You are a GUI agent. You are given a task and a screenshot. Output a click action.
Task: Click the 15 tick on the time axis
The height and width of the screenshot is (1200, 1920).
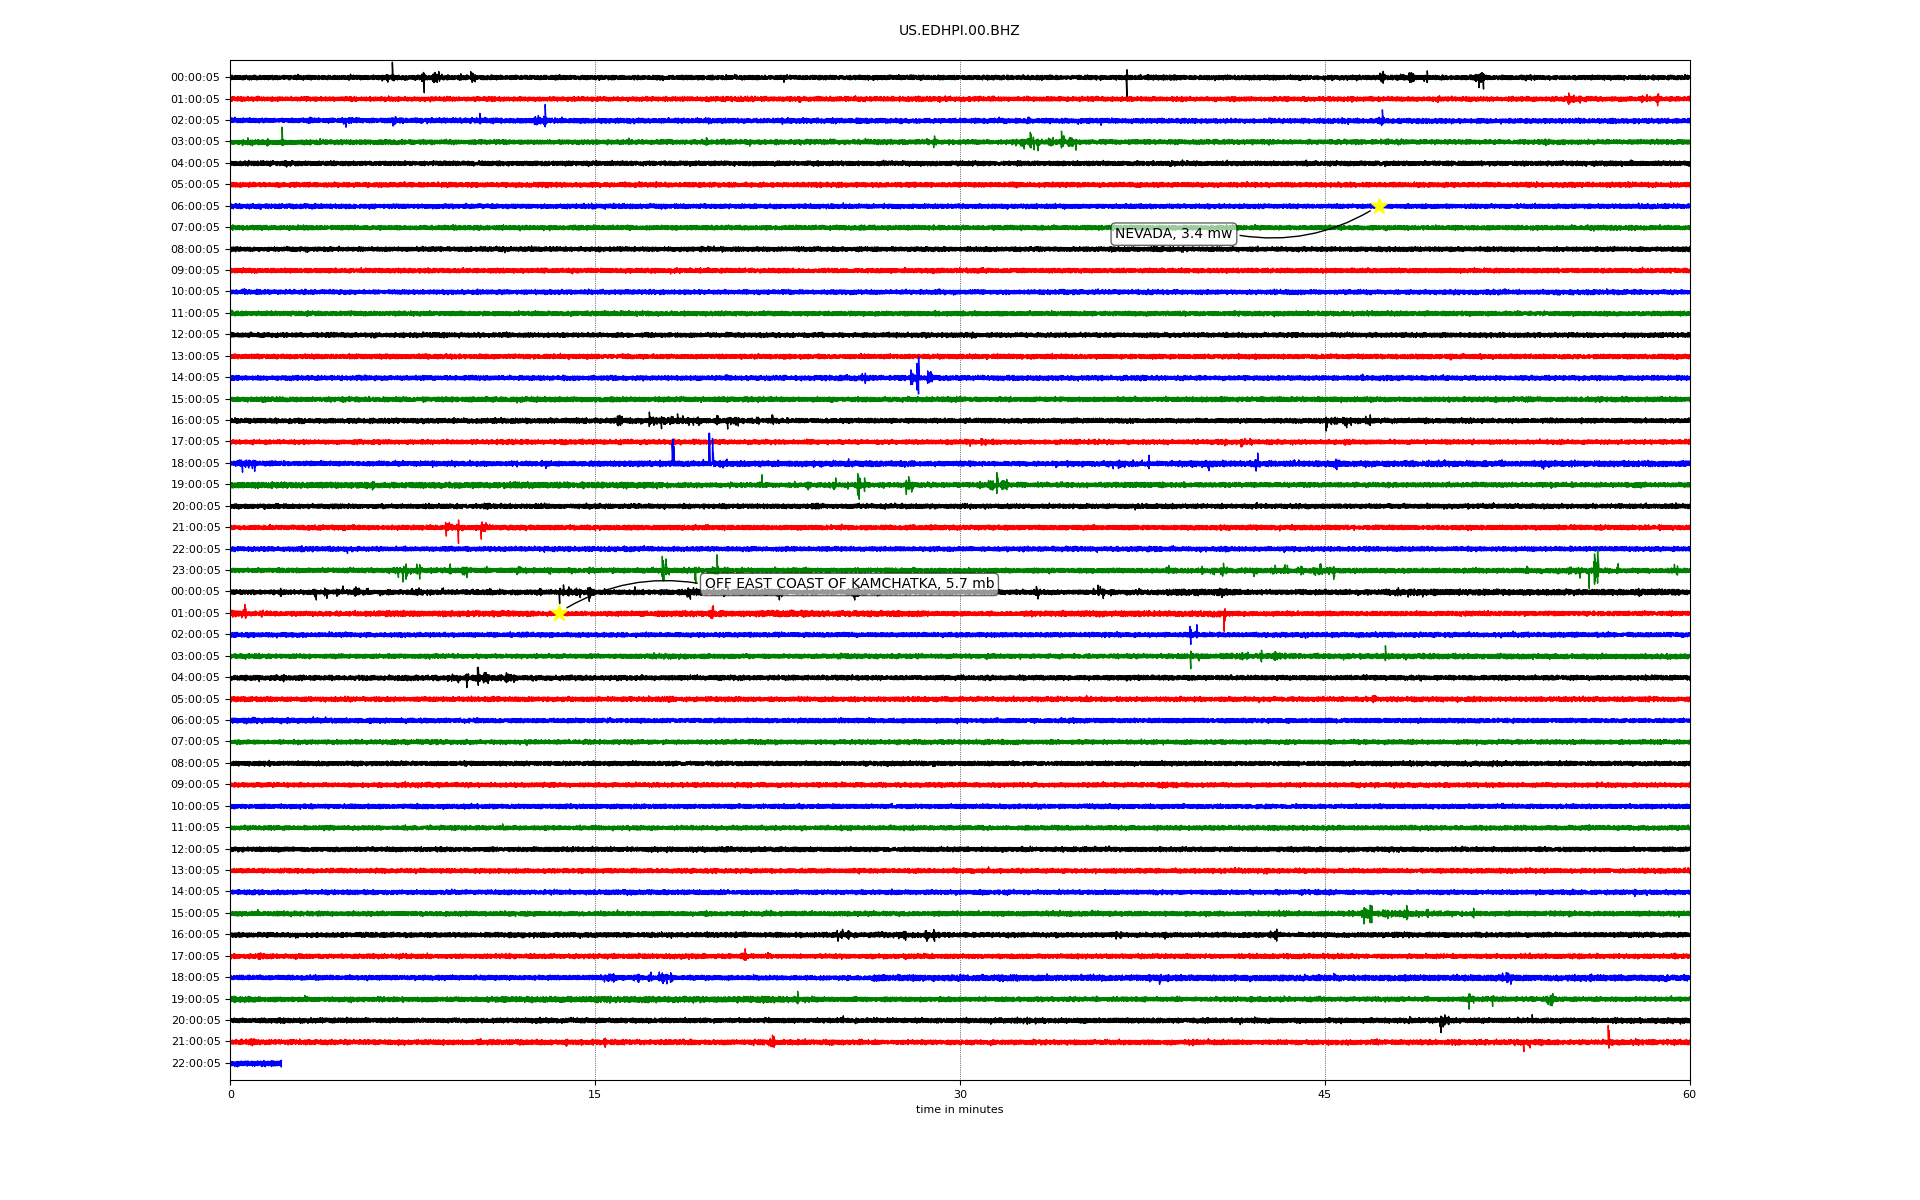(595, 1094)
